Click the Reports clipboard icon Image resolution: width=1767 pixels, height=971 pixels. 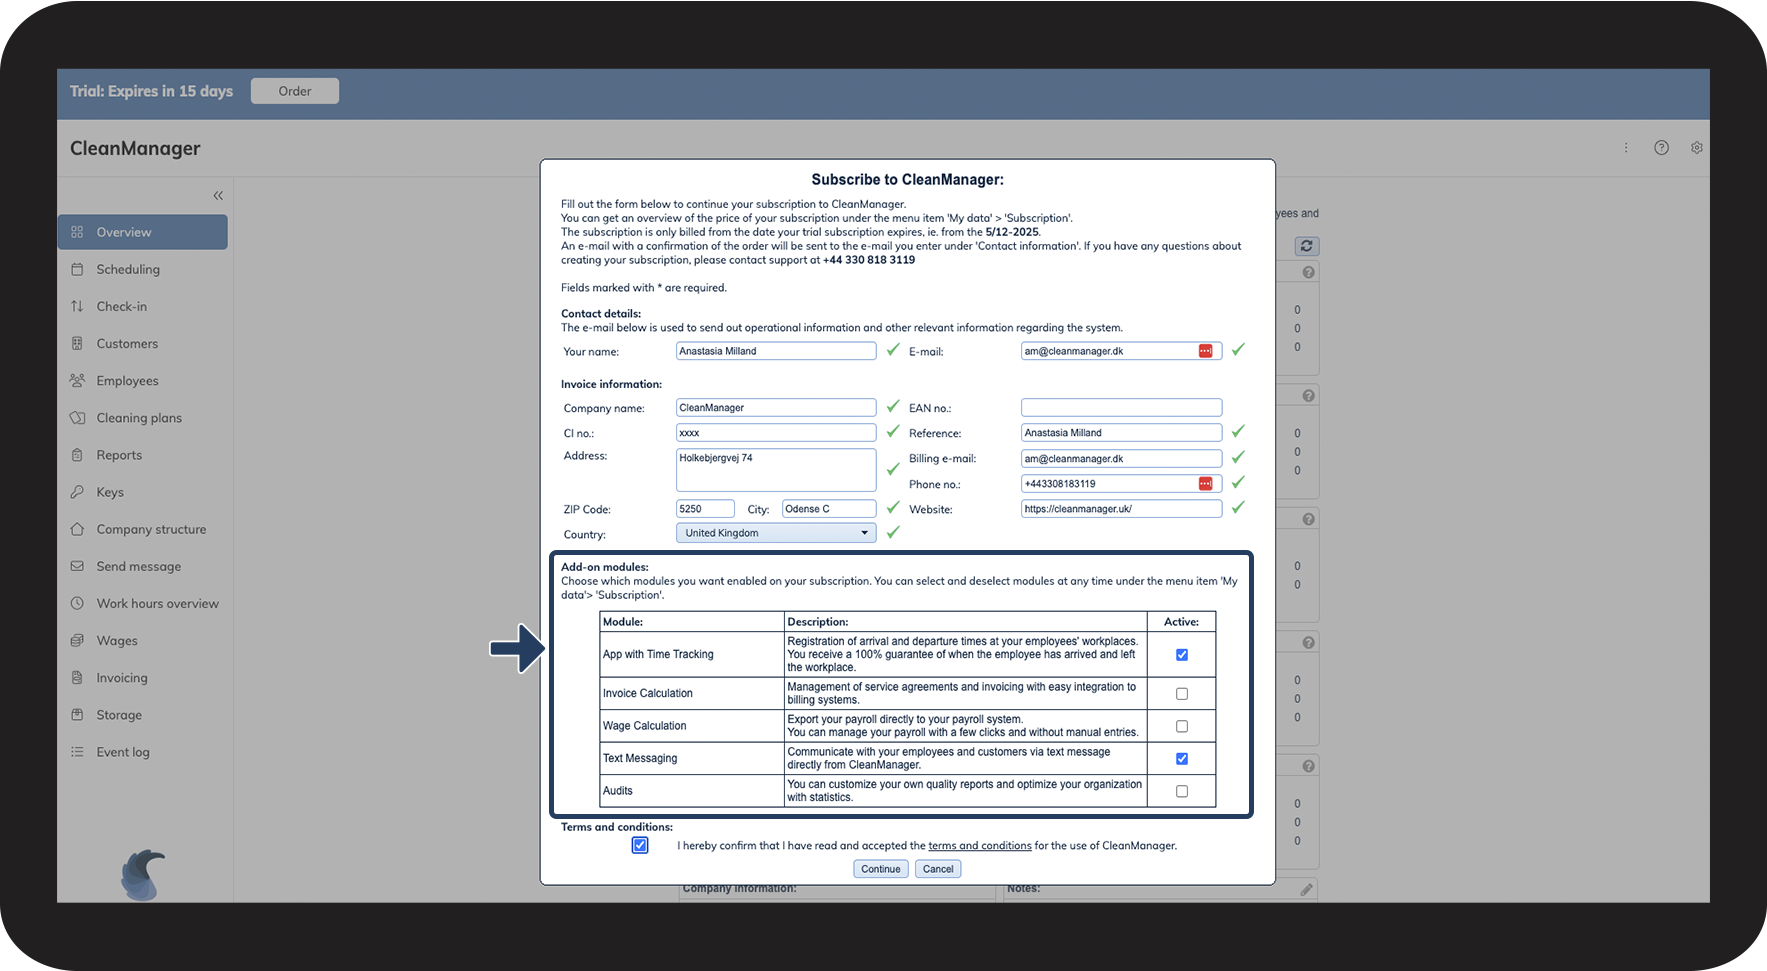77,455
